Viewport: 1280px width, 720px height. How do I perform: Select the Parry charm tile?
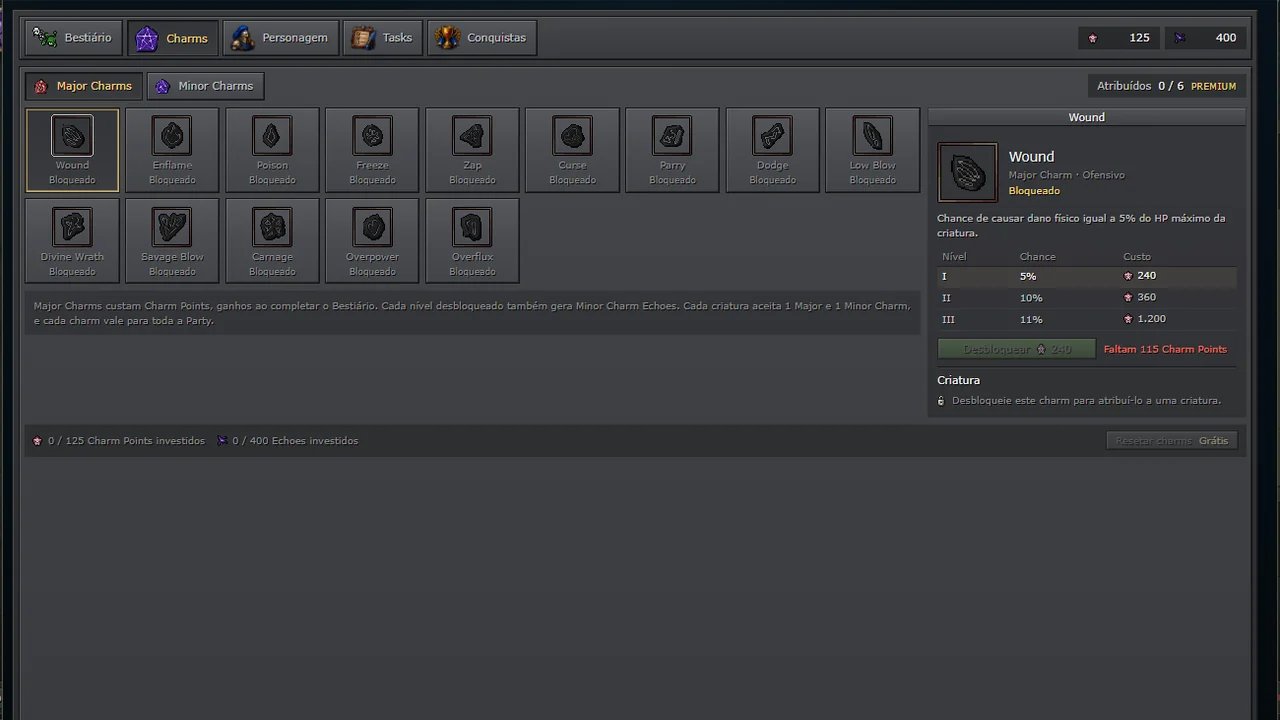[672, 150]
